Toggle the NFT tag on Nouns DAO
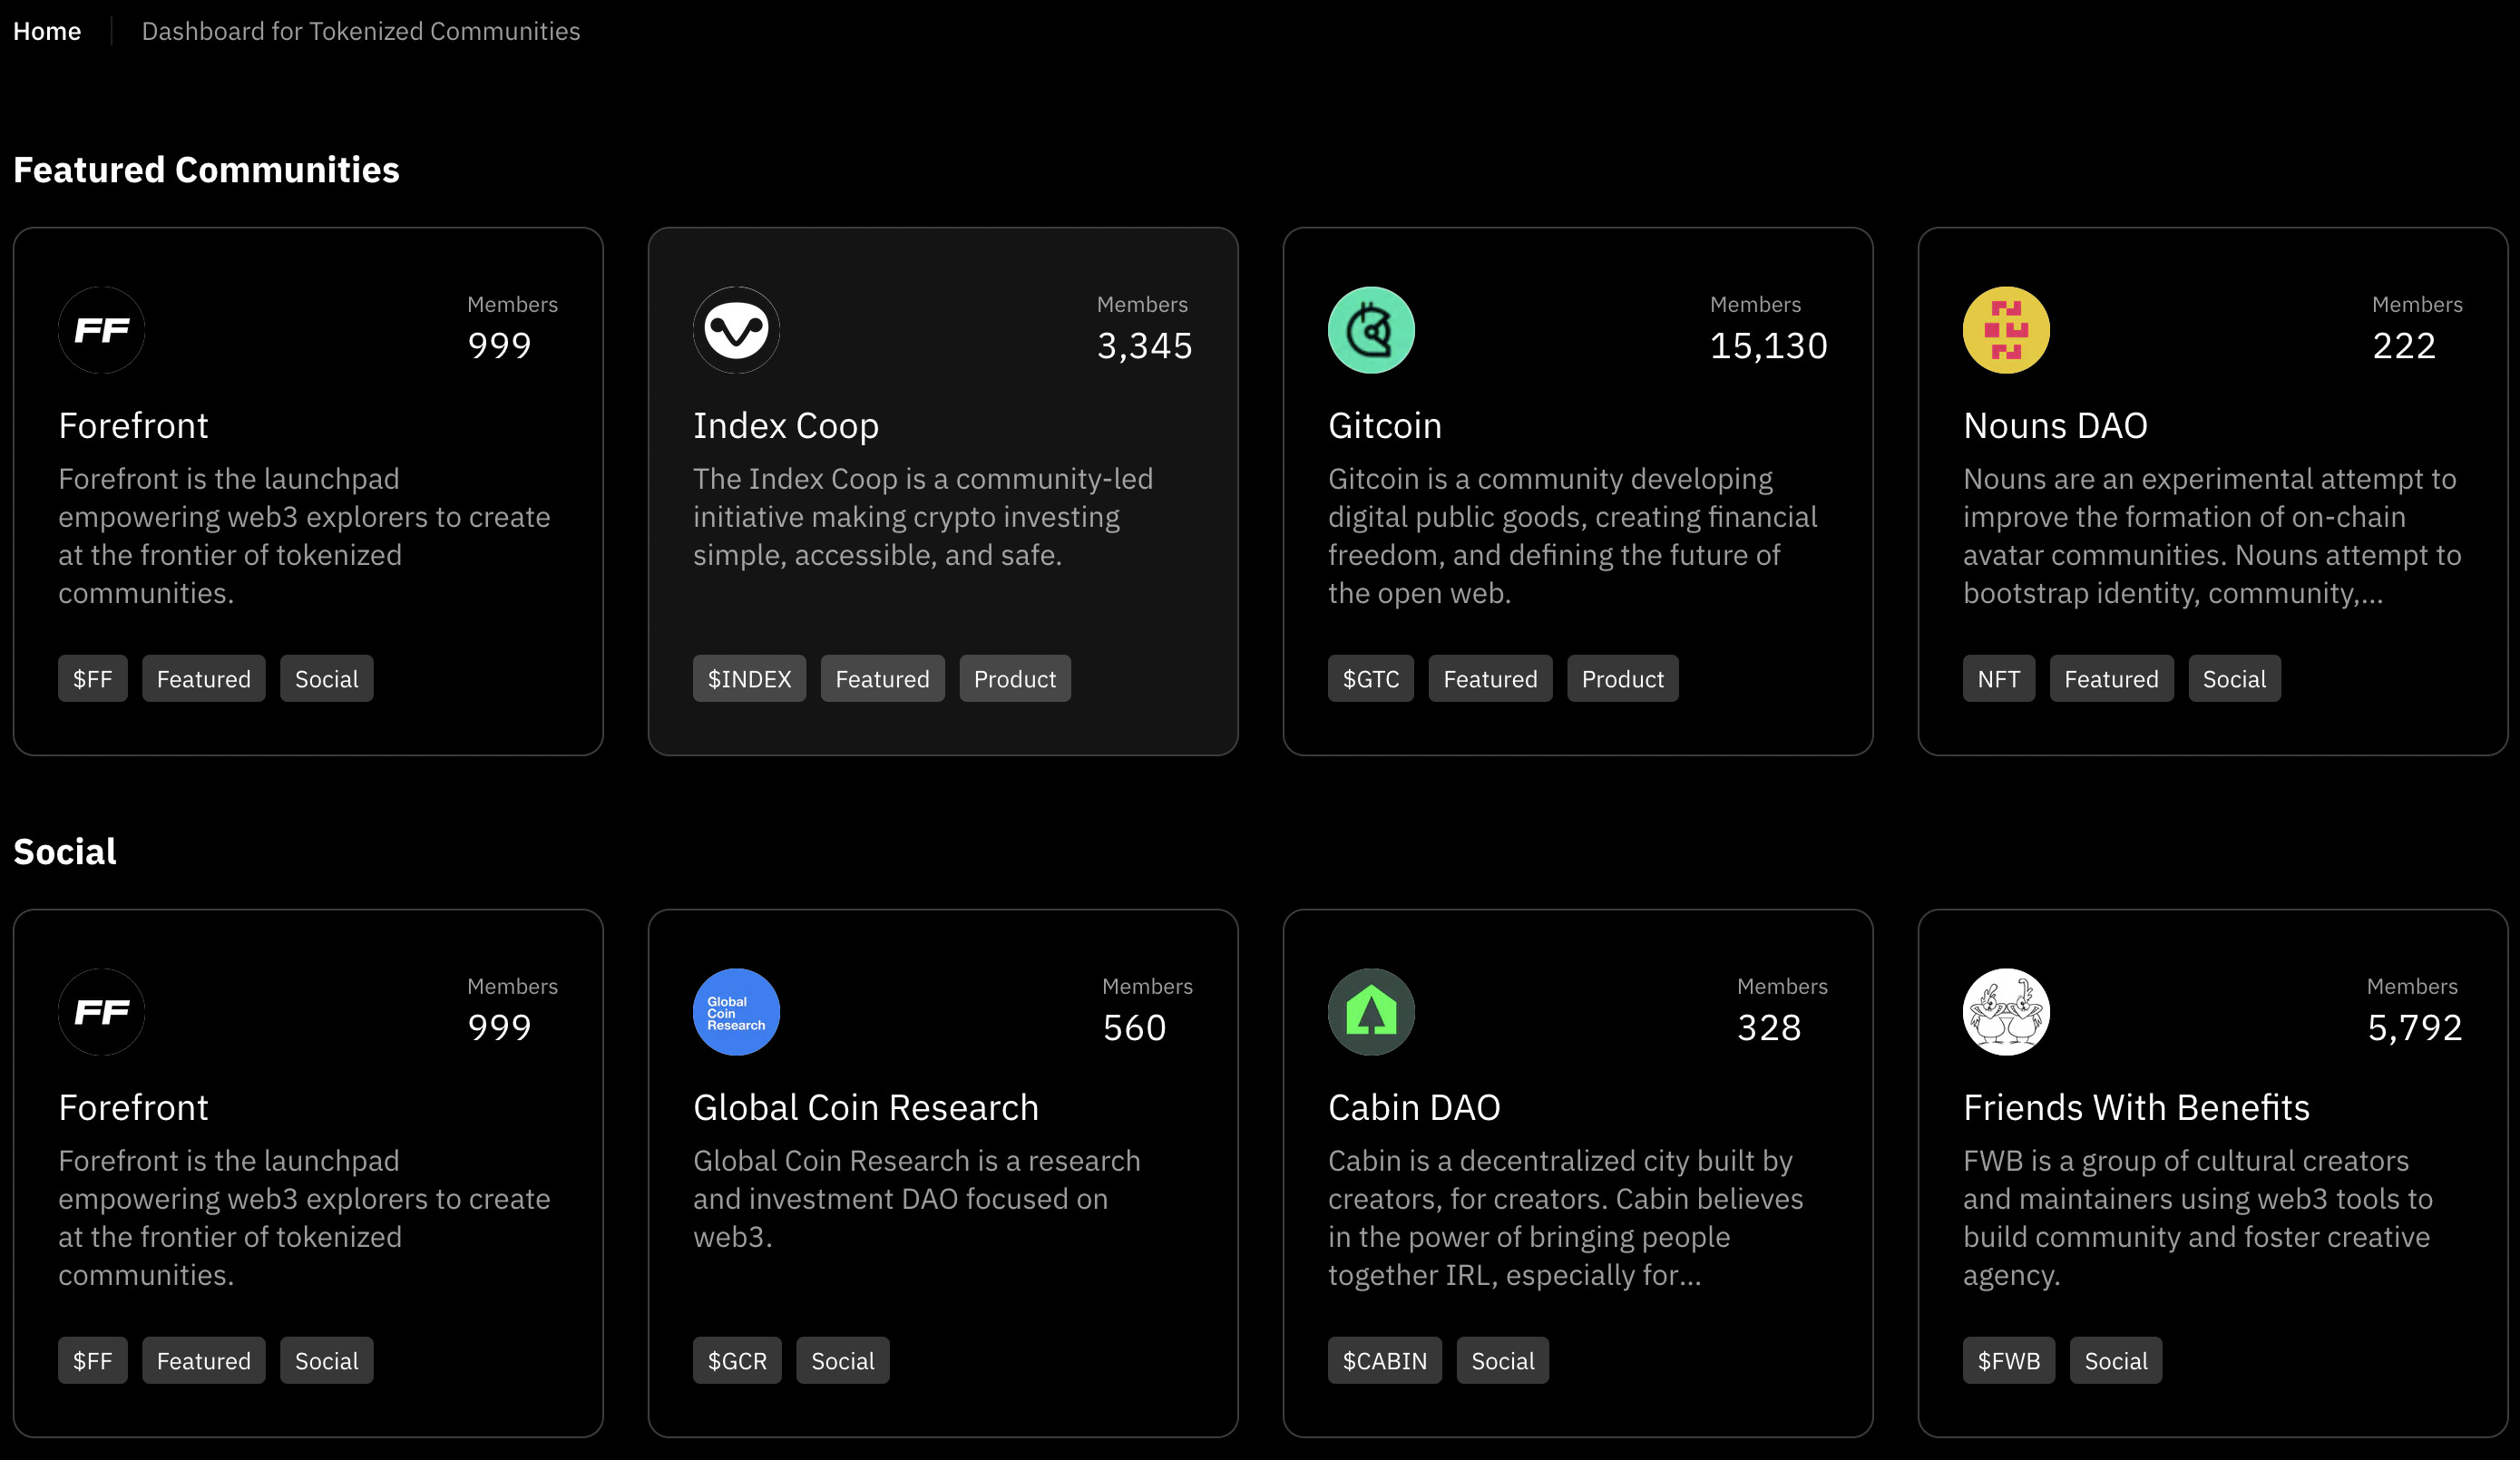The width and height of the screenshot is (2520, 1460). [1998, 678]
